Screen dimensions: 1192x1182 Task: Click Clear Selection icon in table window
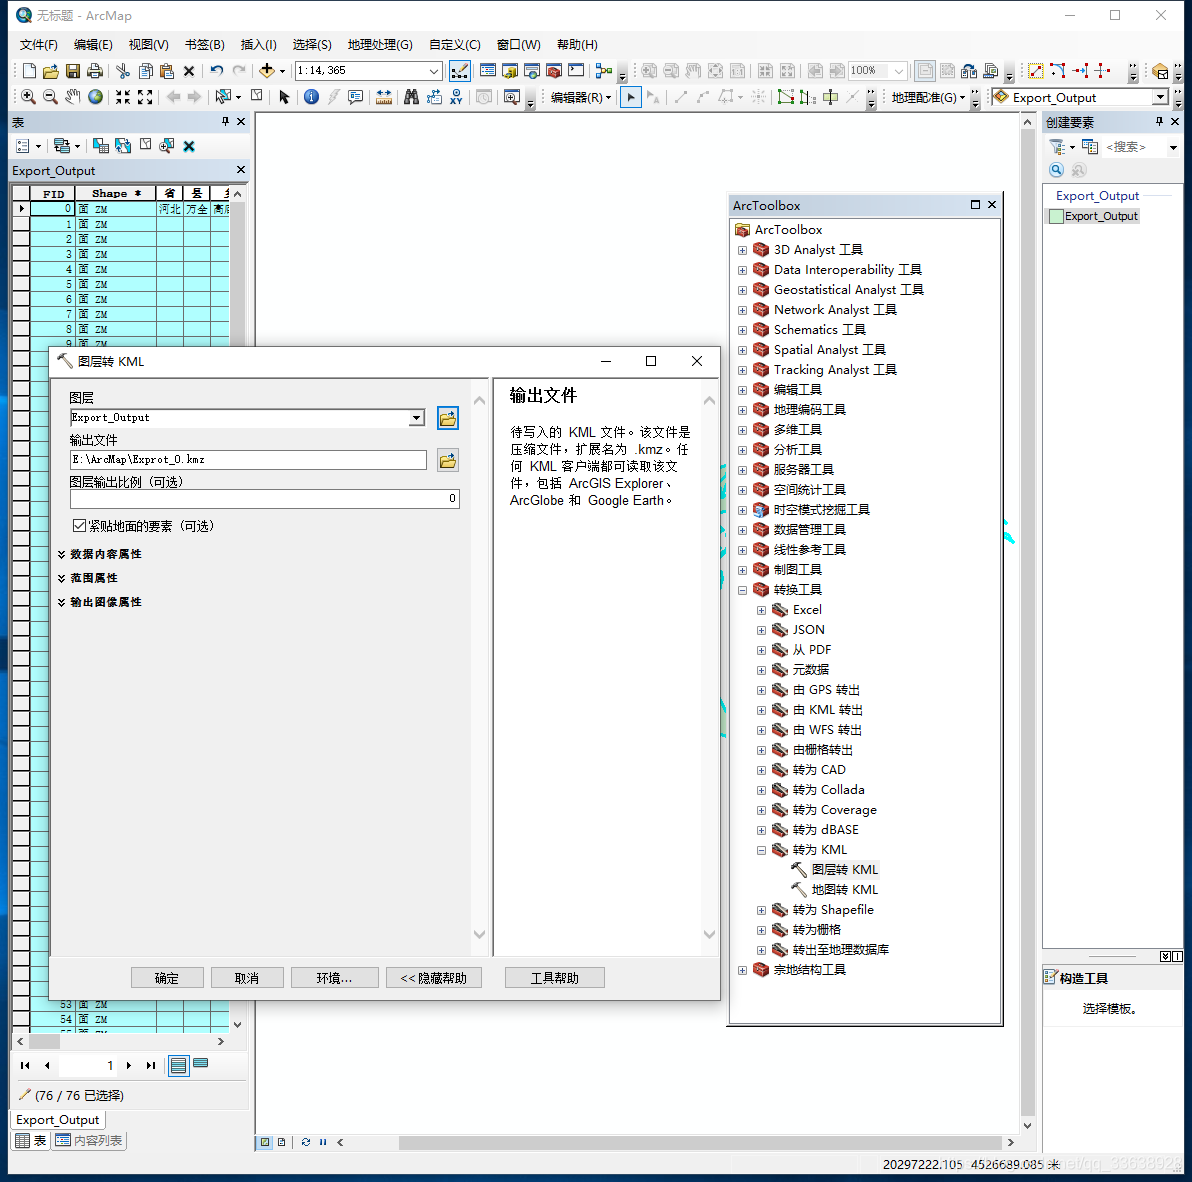tap(145, 145)
